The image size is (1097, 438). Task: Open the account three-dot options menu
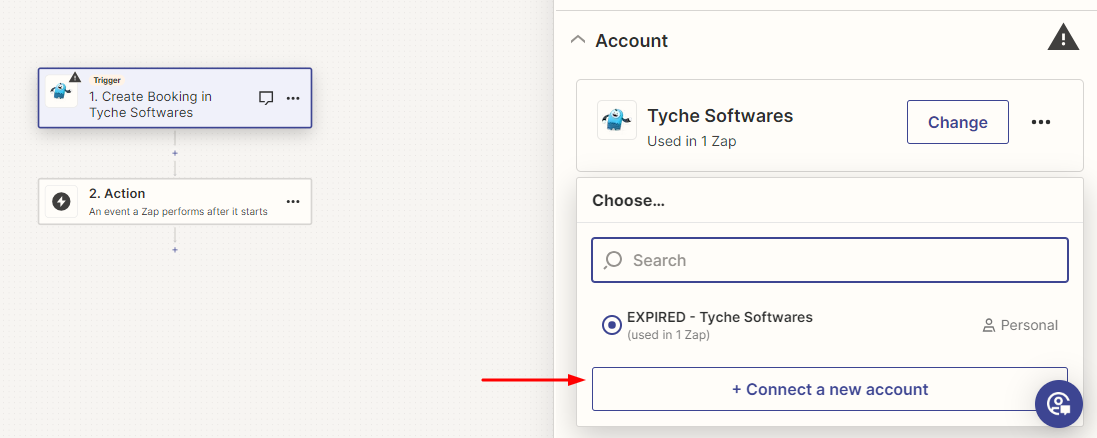click(1041, 122)
